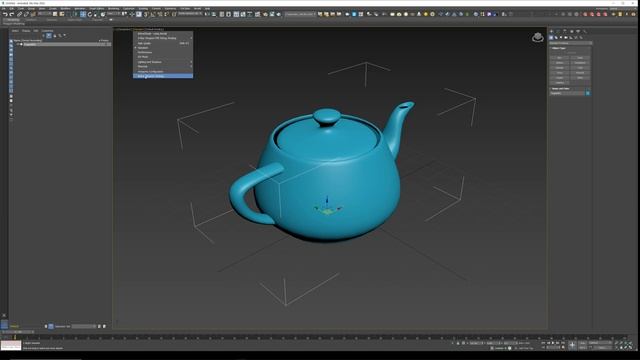Click the Cylinder primitive button

pyautogui.click(x=560, y=67)
